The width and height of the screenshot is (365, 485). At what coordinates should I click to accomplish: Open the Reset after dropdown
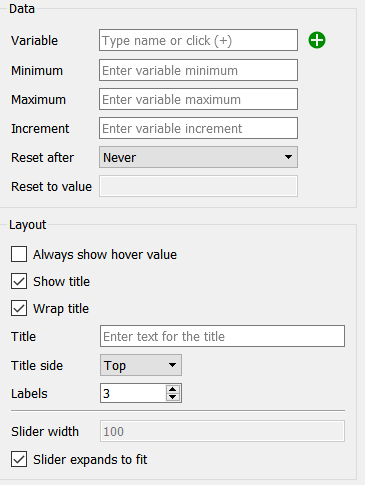(198, 157)
